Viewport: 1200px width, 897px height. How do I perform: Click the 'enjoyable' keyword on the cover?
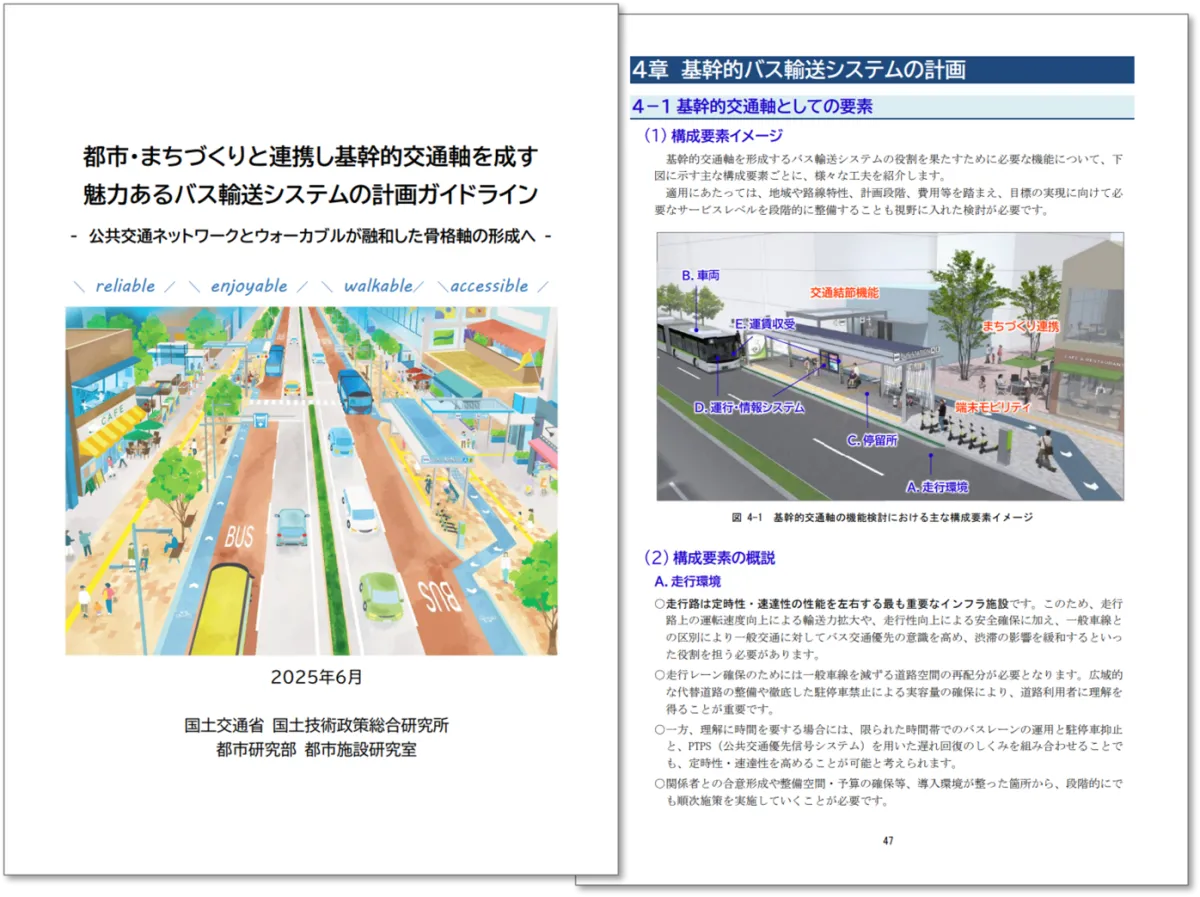249,286
